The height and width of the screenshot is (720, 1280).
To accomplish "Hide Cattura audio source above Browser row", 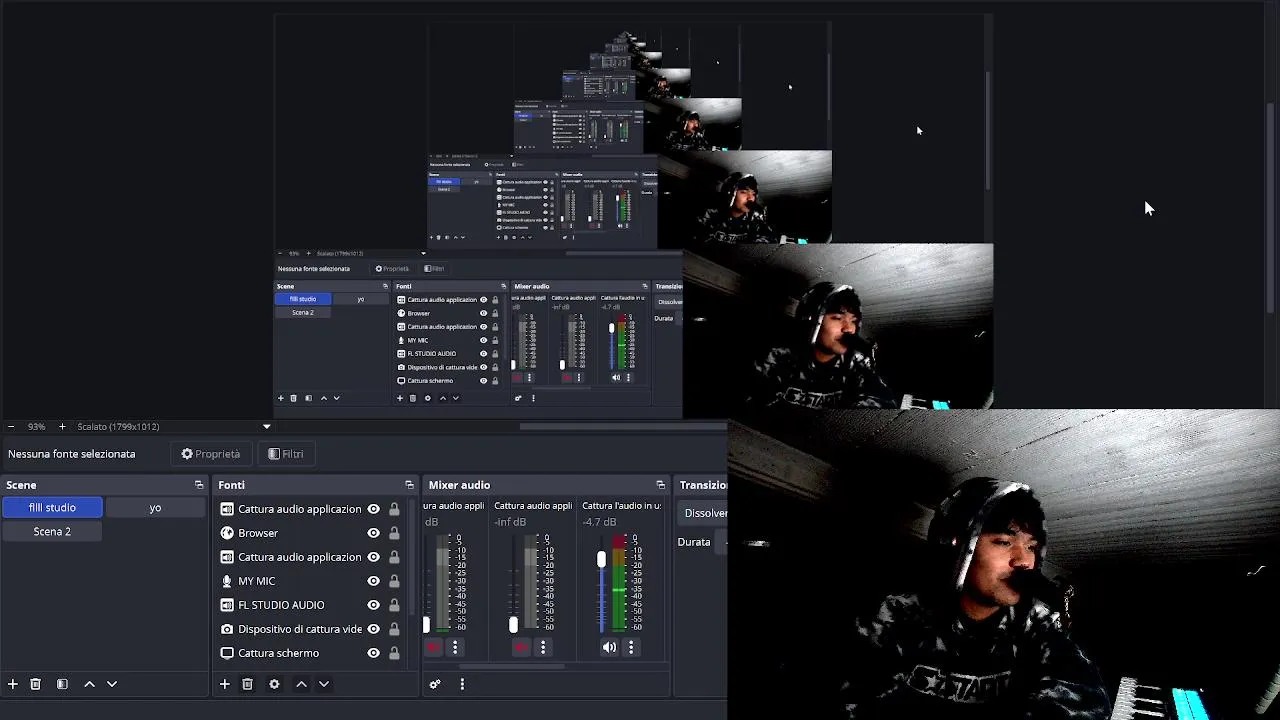I will pyautogui.click(x=374, y=509).
